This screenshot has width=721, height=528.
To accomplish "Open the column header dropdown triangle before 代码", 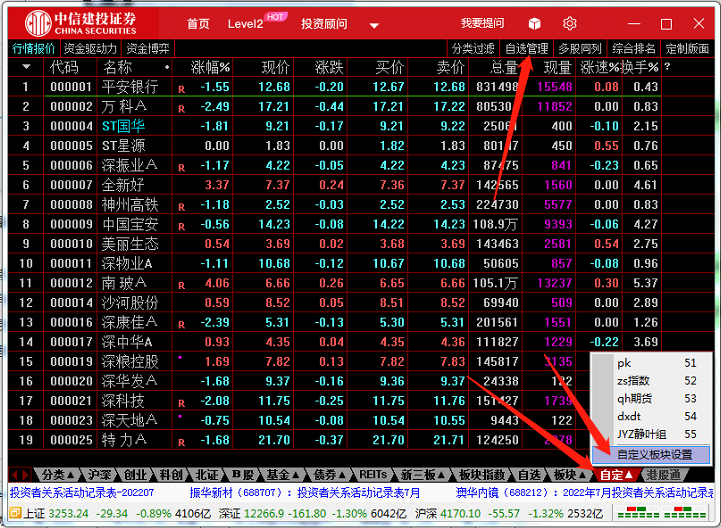I will pyautogui.click(x=26, y=67).
